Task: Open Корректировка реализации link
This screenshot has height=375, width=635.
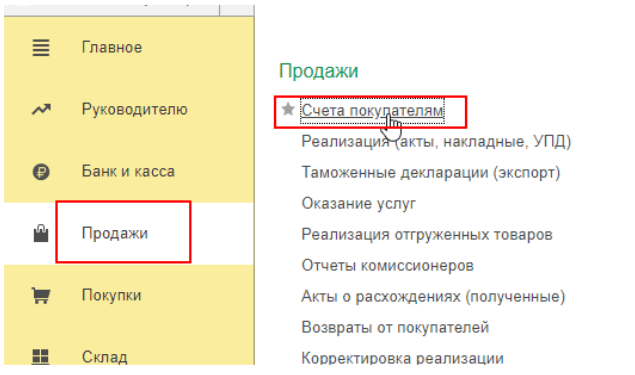Action: pos(403,358)
